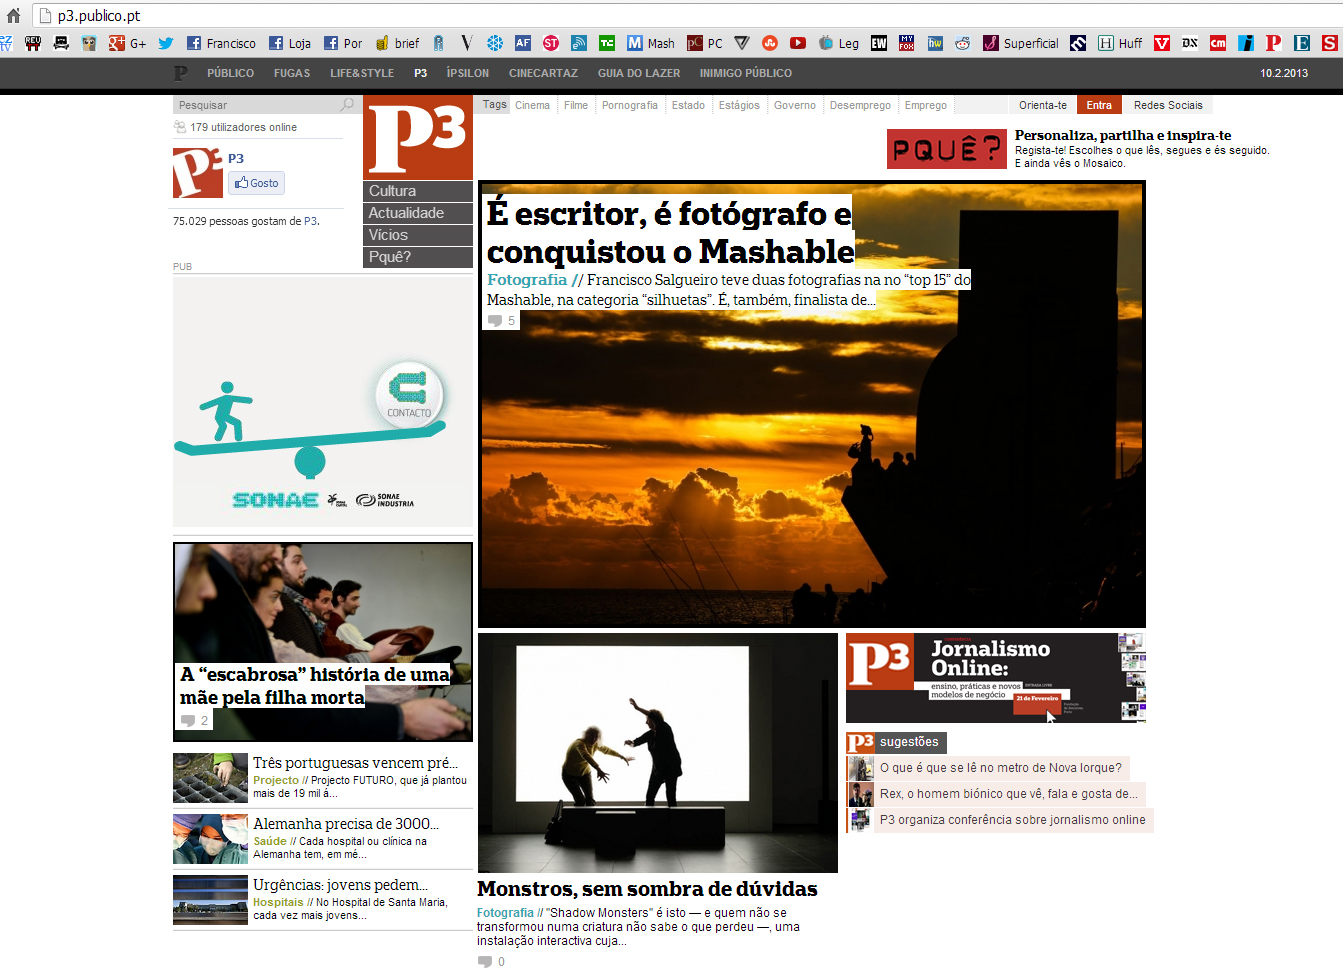This screenshot has height=978, width=1343.
Task: Open the YouTube bookmark icon
Action: coord(797,43)
